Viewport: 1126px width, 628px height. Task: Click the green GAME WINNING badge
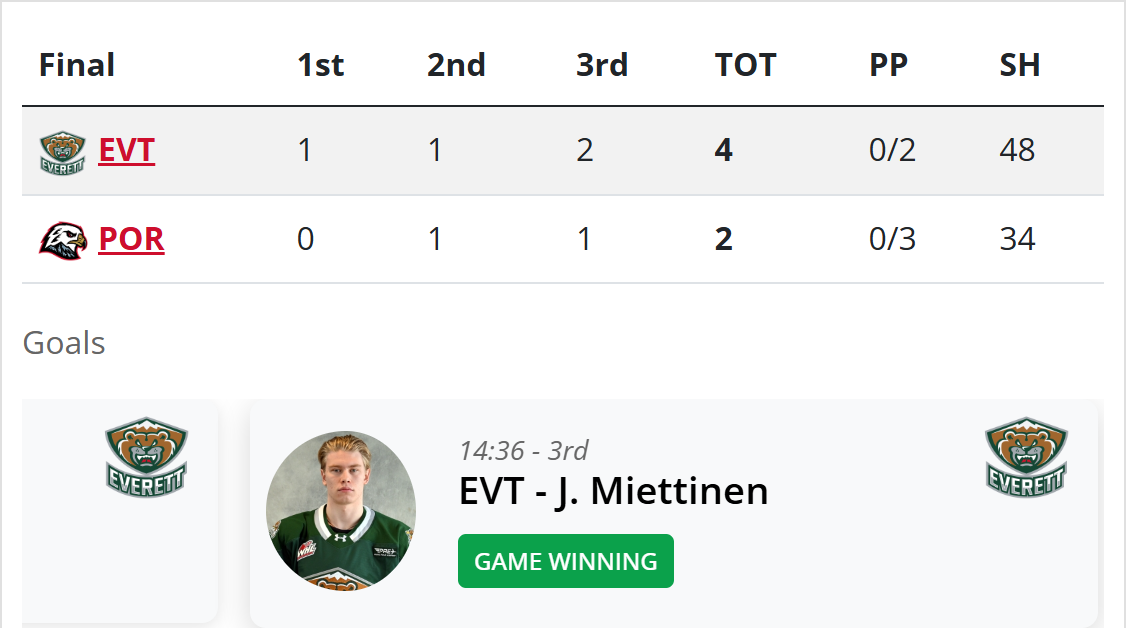pyautogui.click(x=565, y=561)
